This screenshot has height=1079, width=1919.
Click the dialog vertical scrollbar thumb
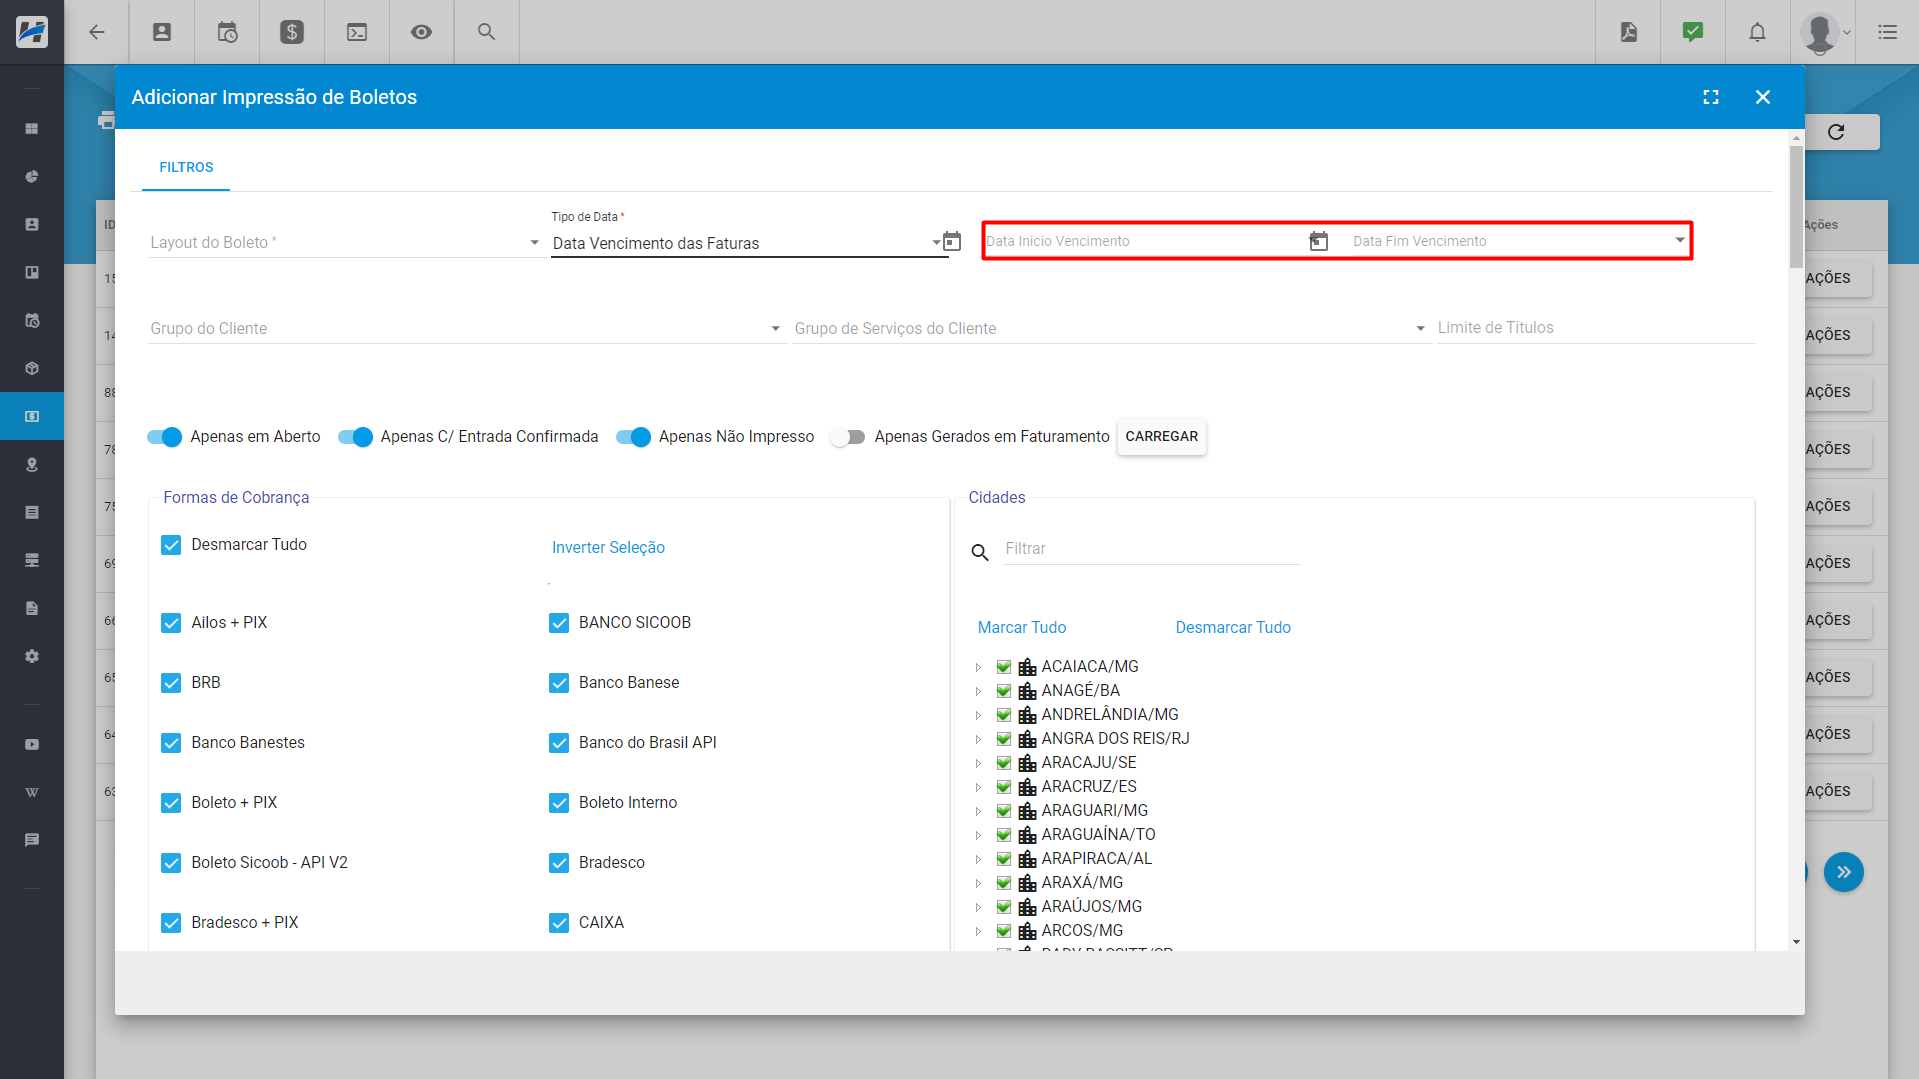click(1796, 205)
